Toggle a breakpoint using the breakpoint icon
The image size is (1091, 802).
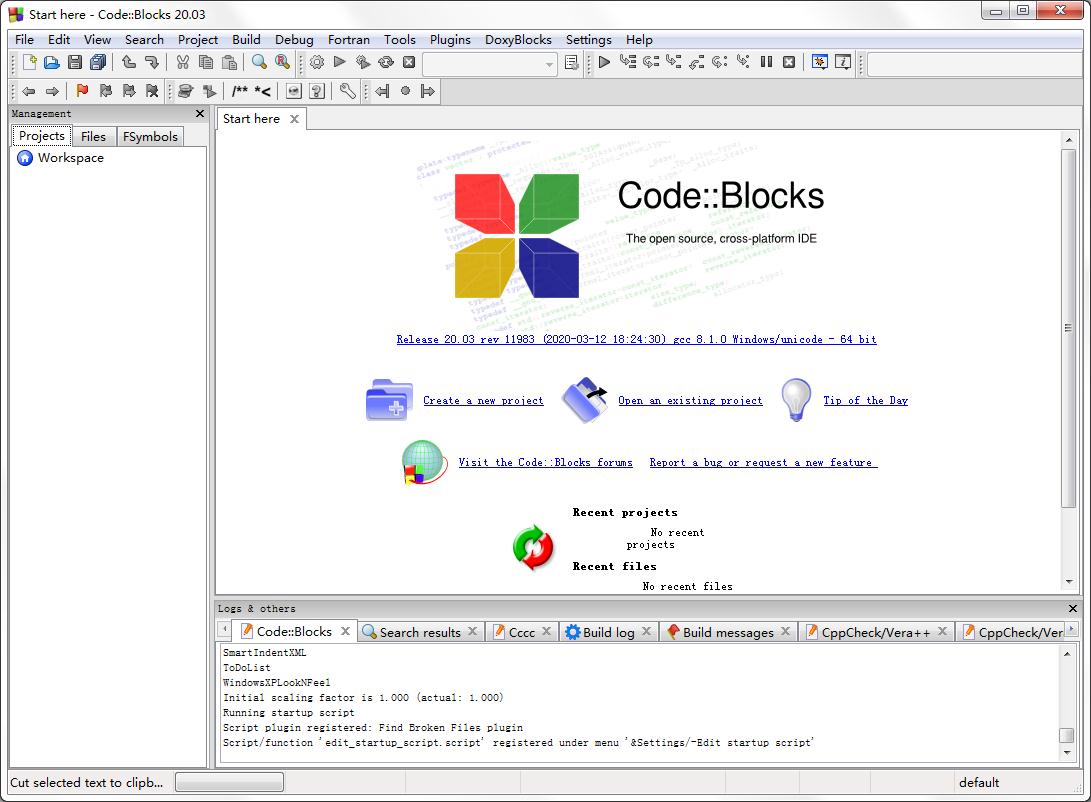click(x=187, y=91)
